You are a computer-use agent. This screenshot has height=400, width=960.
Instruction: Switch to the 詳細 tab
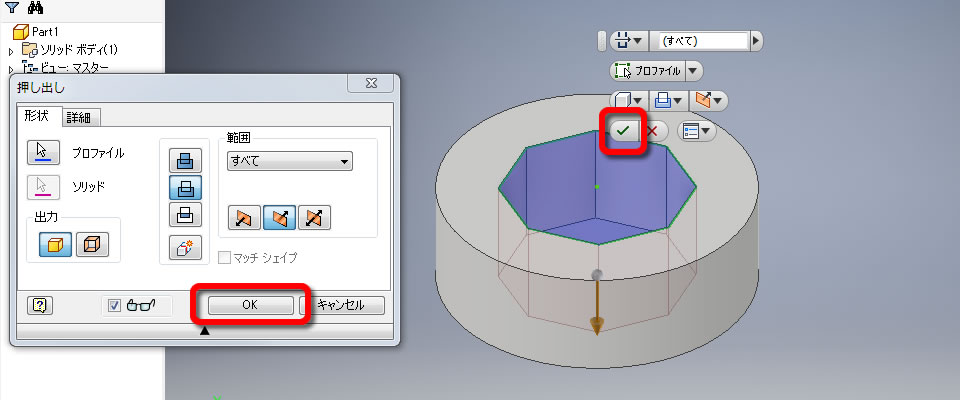pos(82,117)
